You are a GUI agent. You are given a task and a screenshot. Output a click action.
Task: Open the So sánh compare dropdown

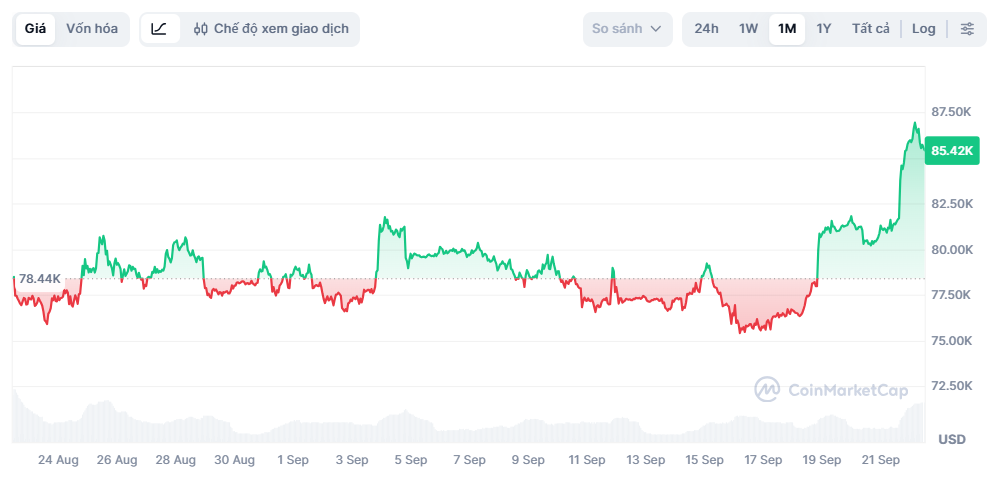(627, 29)
